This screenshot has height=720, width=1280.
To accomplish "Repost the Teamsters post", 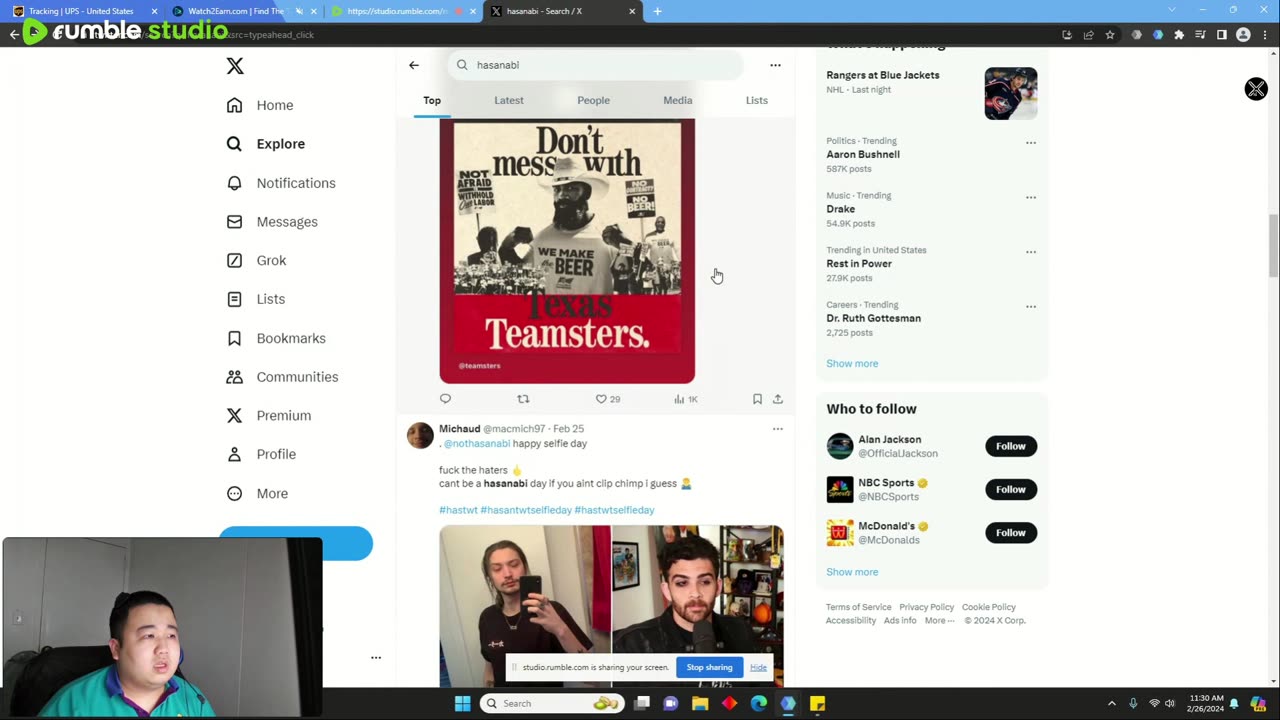I will [x=523, y=399].
